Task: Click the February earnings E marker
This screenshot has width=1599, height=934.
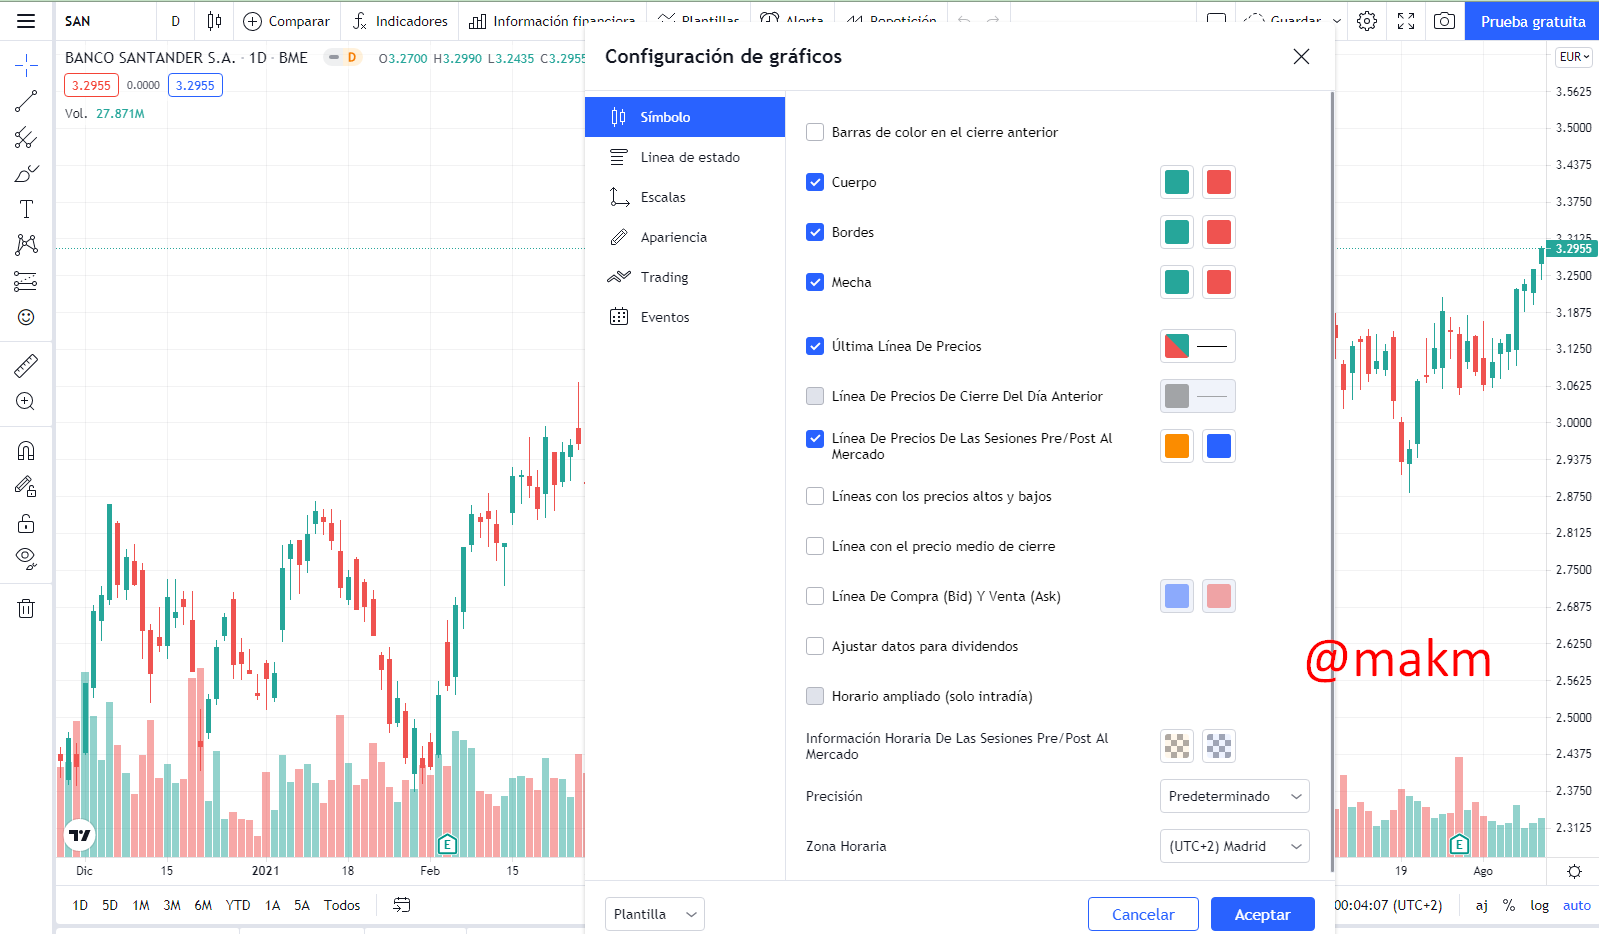Action: pos(448,844)
